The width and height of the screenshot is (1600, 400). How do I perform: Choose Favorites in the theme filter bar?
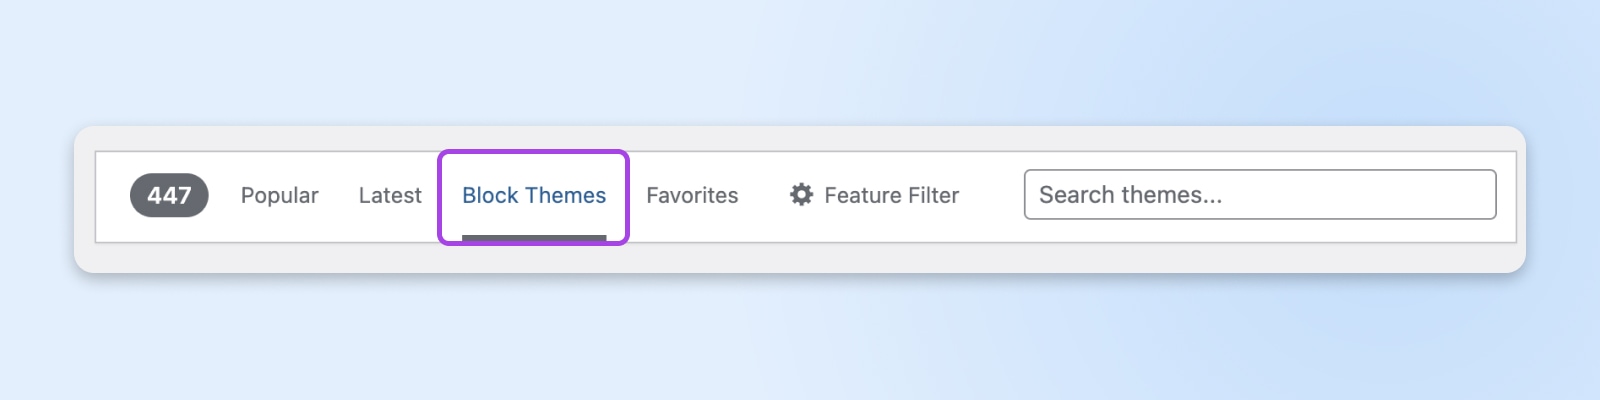point(692,195)
